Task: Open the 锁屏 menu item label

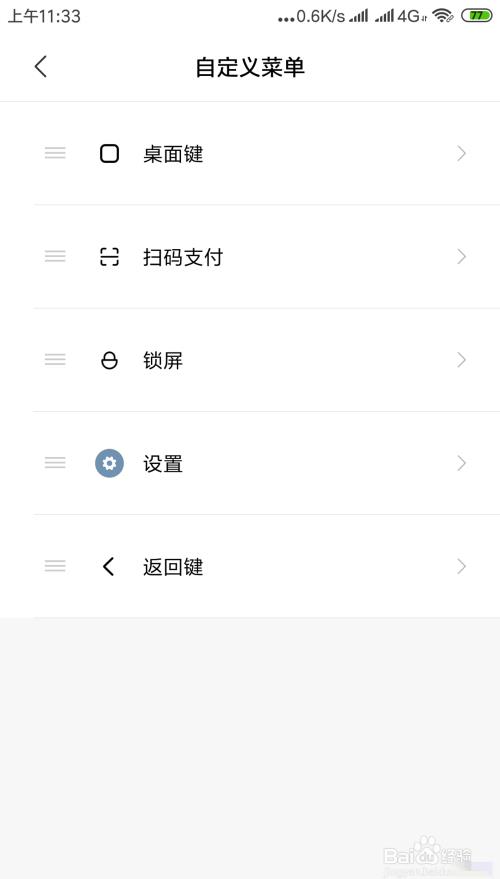Action: [x=163, y=360]
